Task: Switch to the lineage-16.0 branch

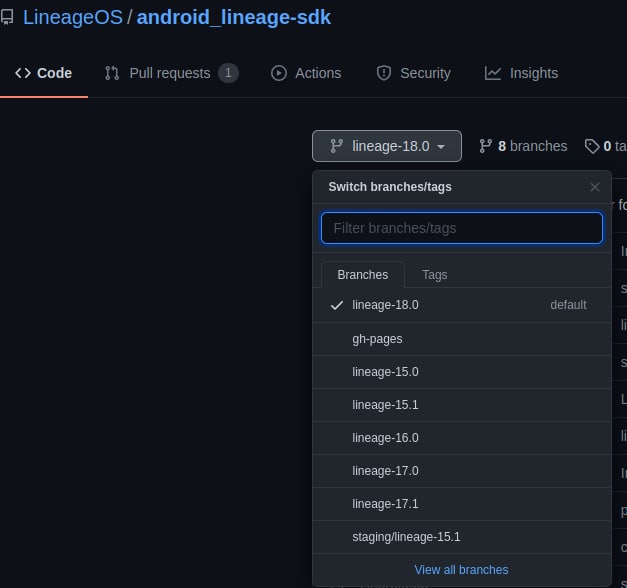Action: click(x=462, y=438)
